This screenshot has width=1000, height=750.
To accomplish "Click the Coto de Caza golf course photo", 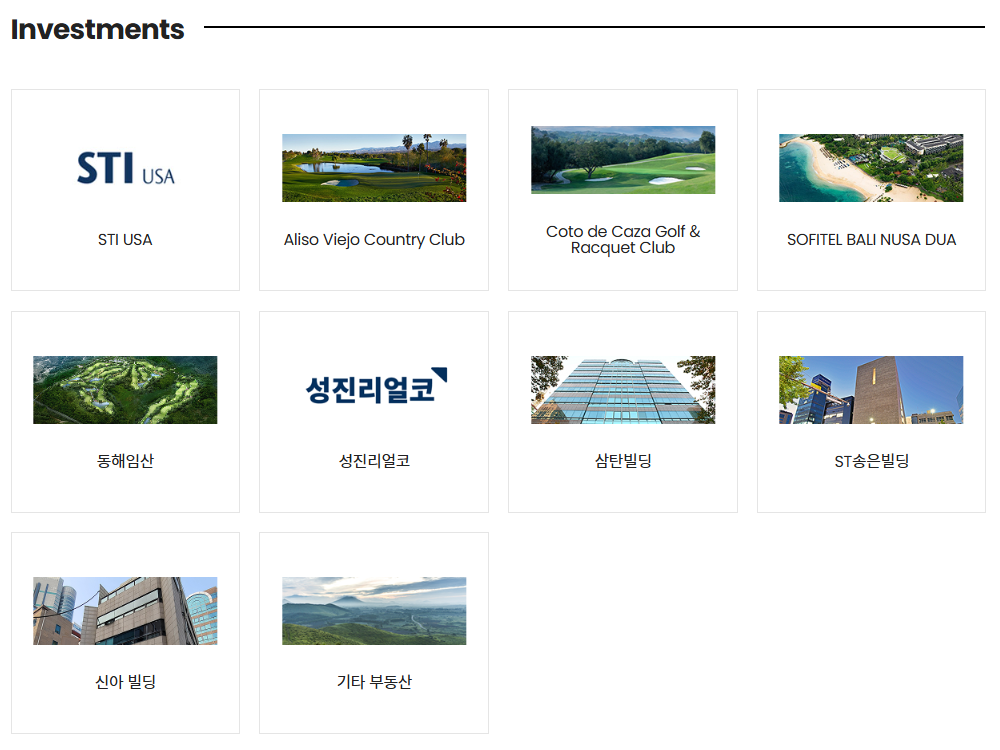I will pos(623,160).
